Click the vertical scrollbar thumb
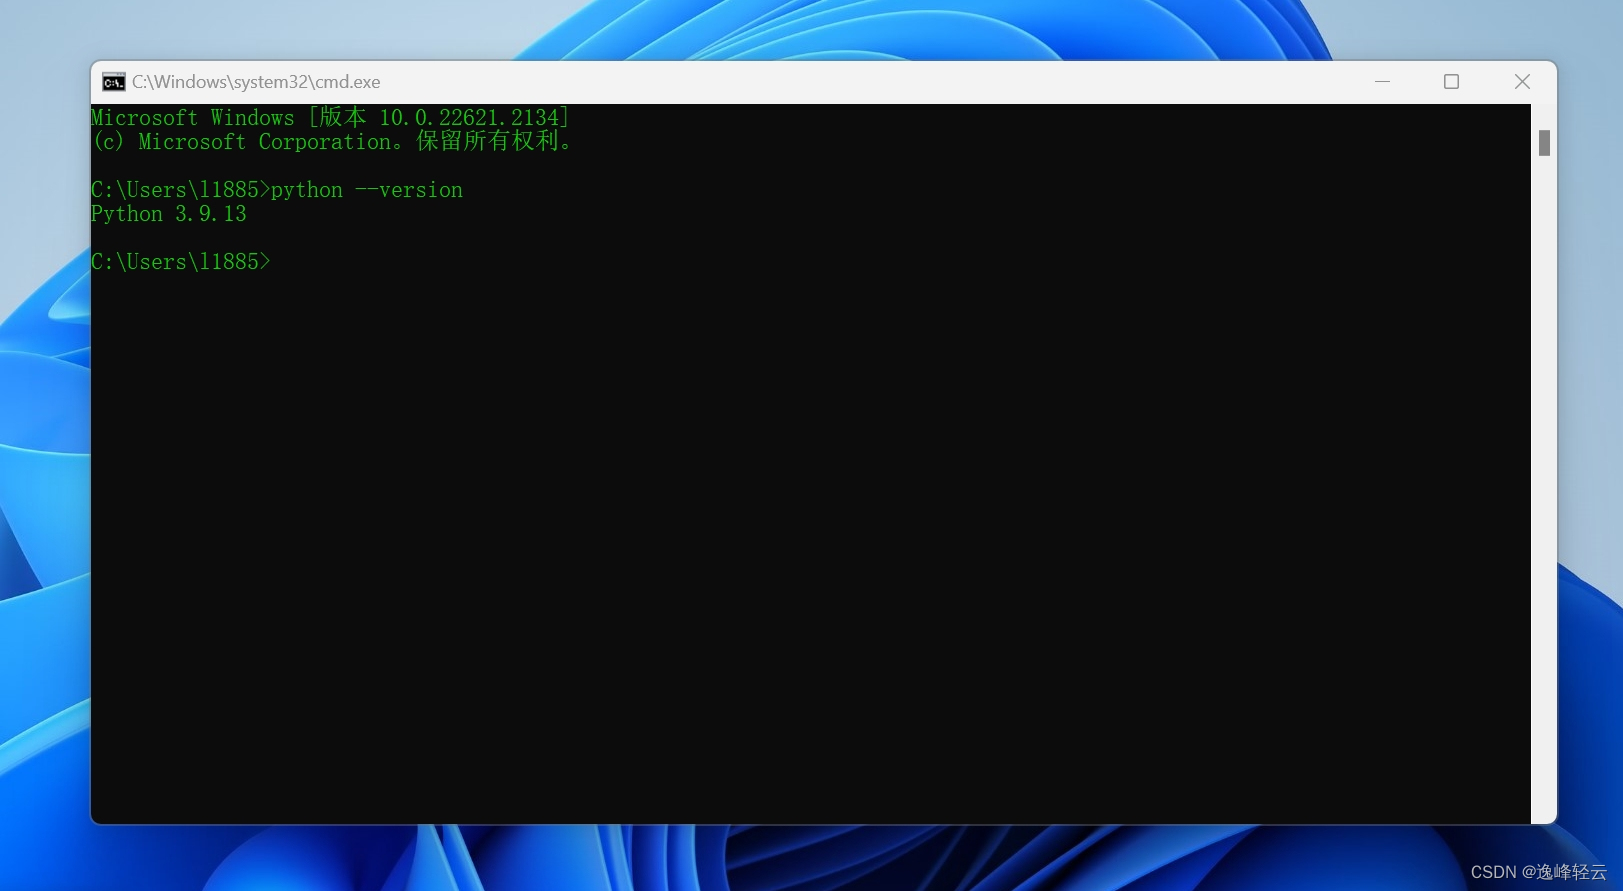 (1544, 143)
